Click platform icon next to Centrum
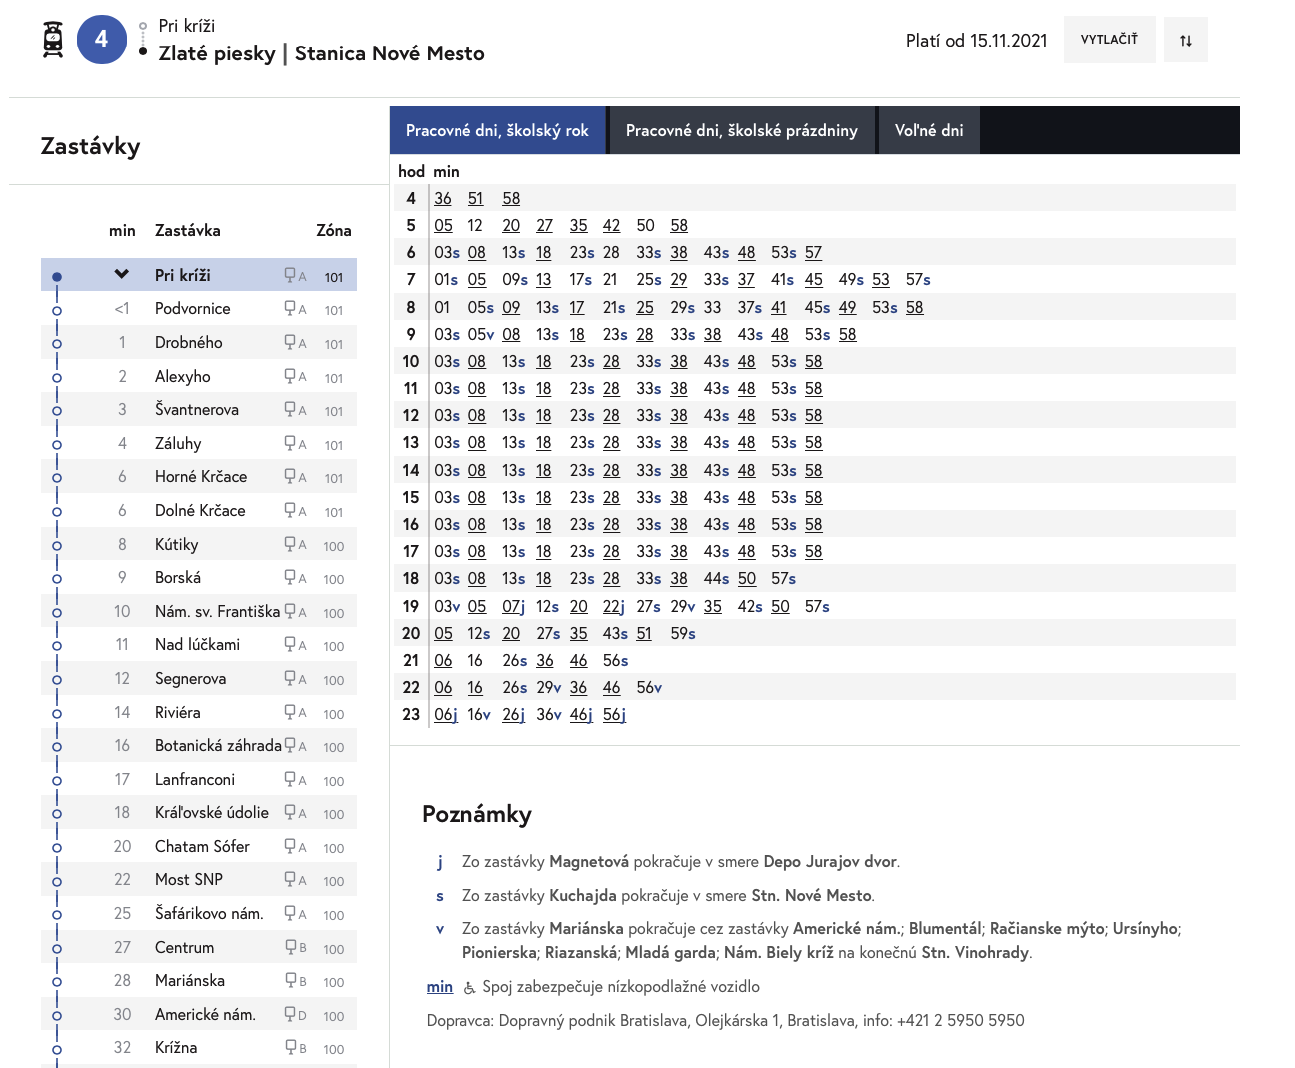1295x1068 pixels. coord(290,947)
